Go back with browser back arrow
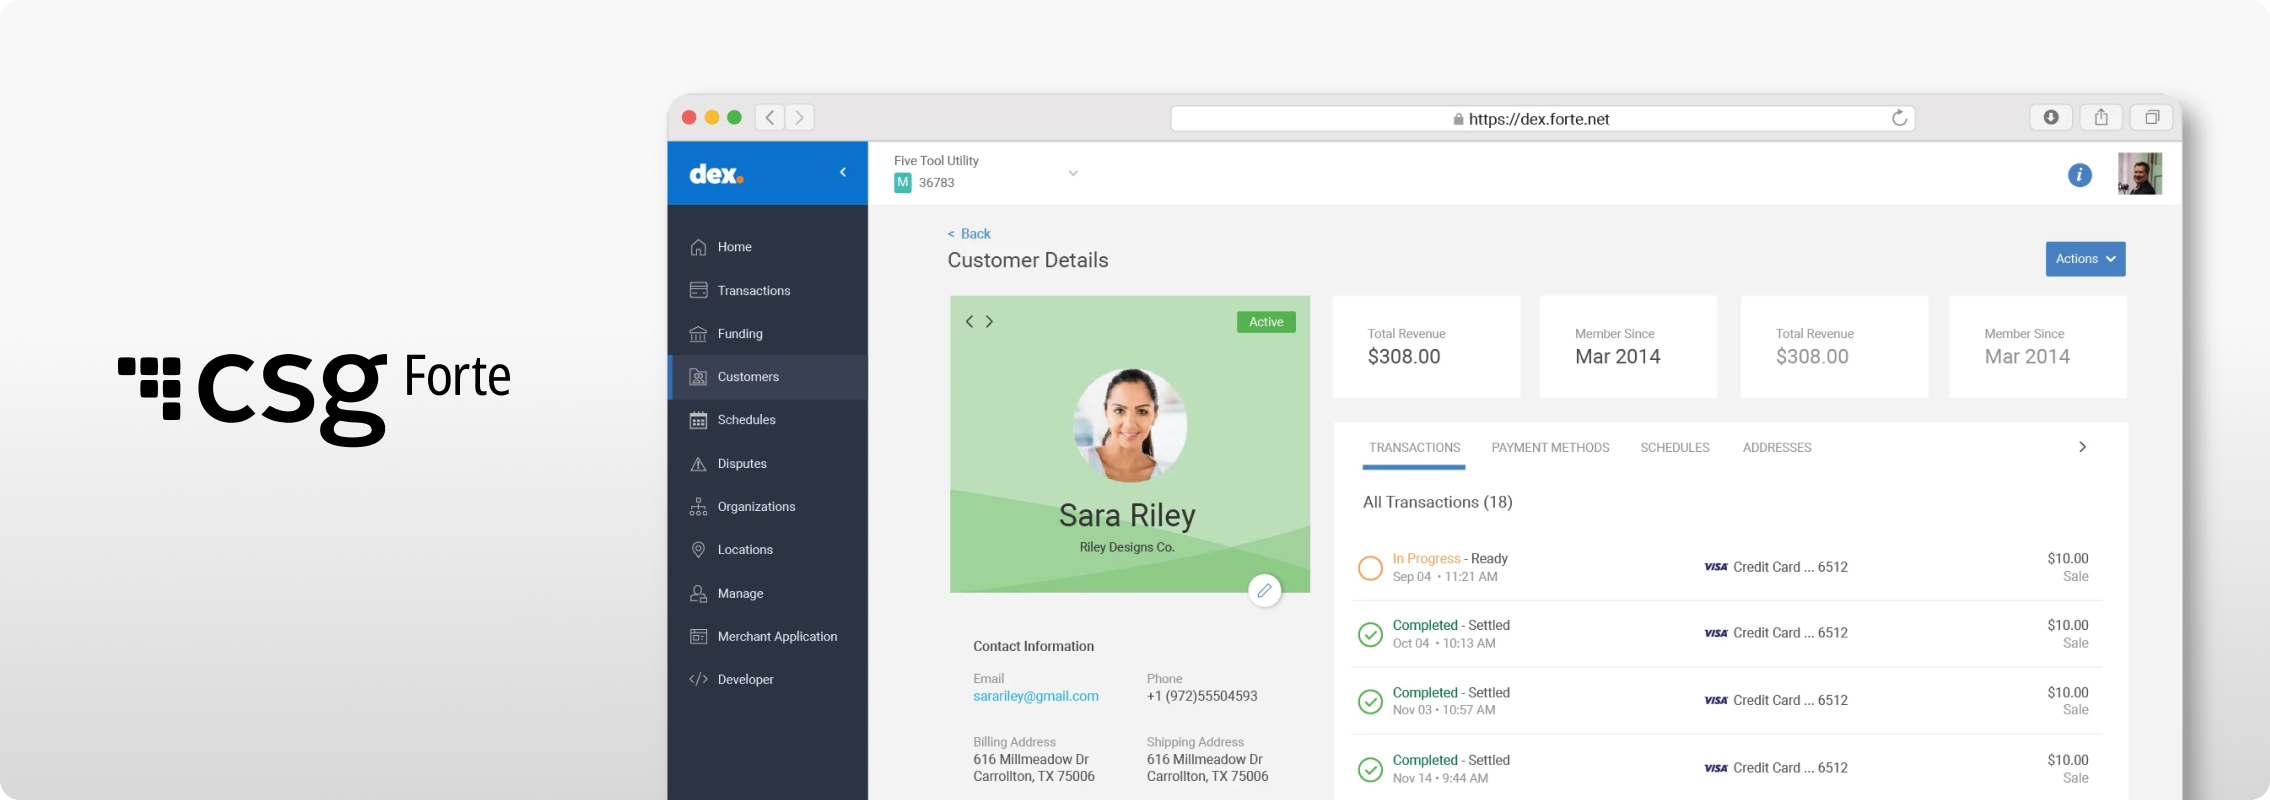The width and height of the screenshot is (2270, 800). tap(769, 117)
